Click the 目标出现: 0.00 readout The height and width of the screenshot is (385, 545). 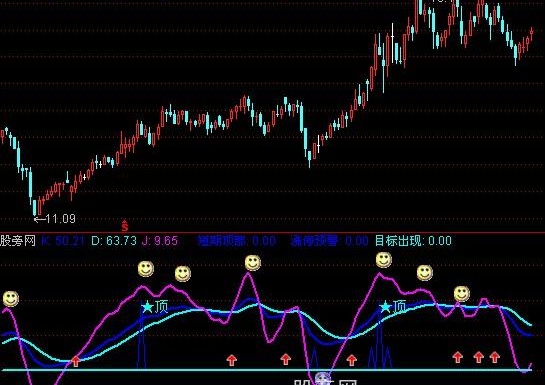click(413, 240)
